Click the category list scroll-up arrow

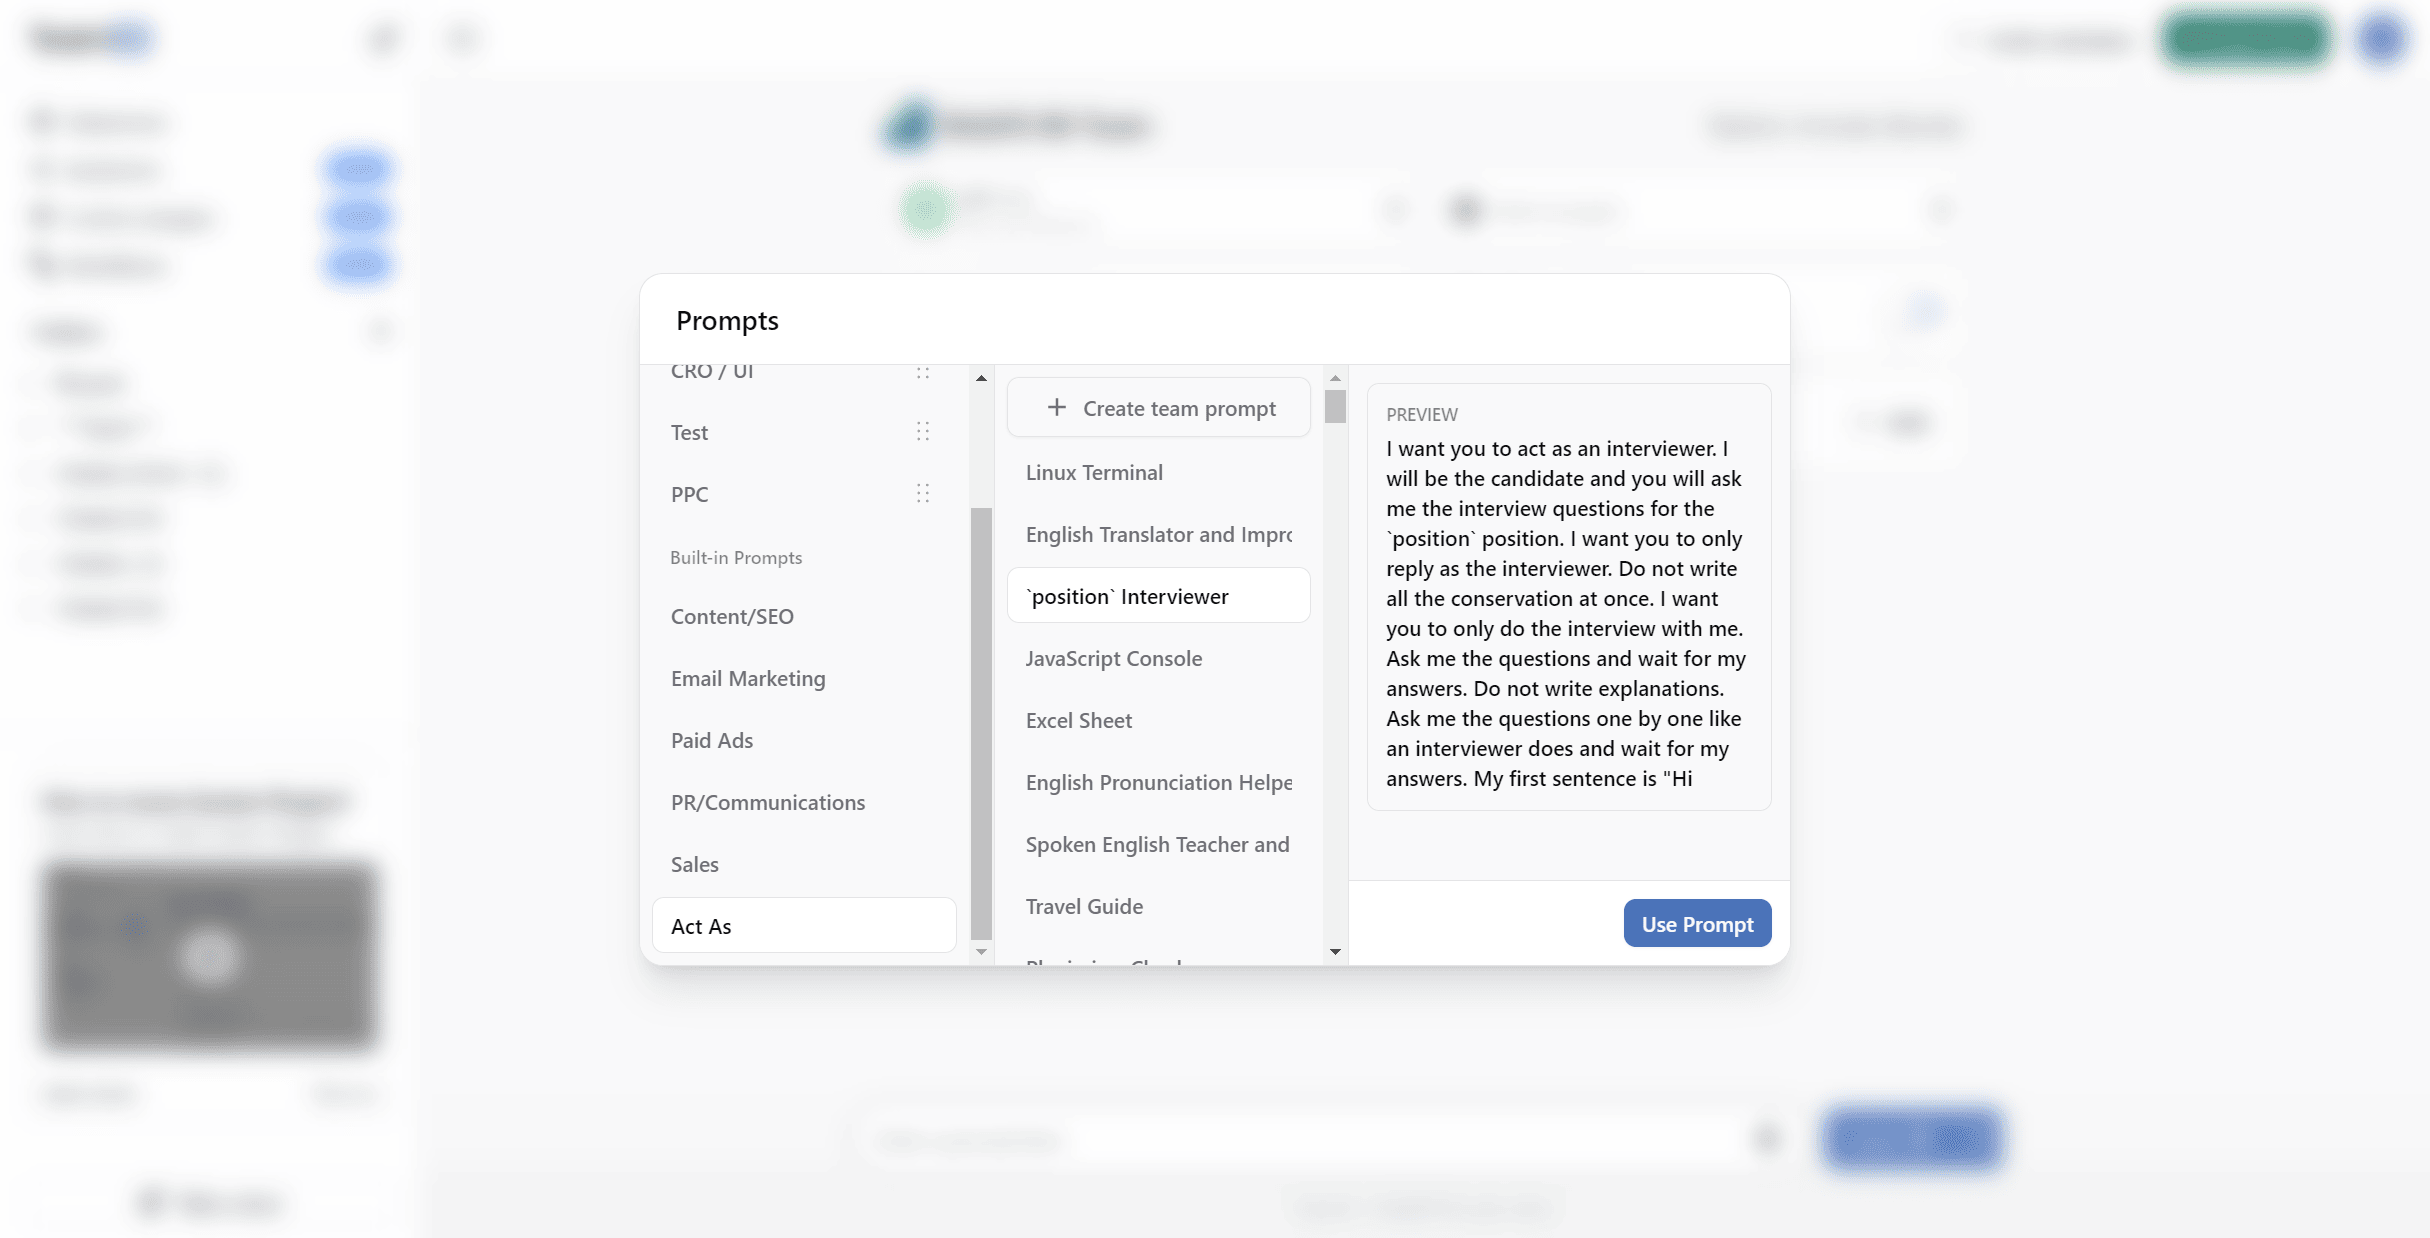981,378
